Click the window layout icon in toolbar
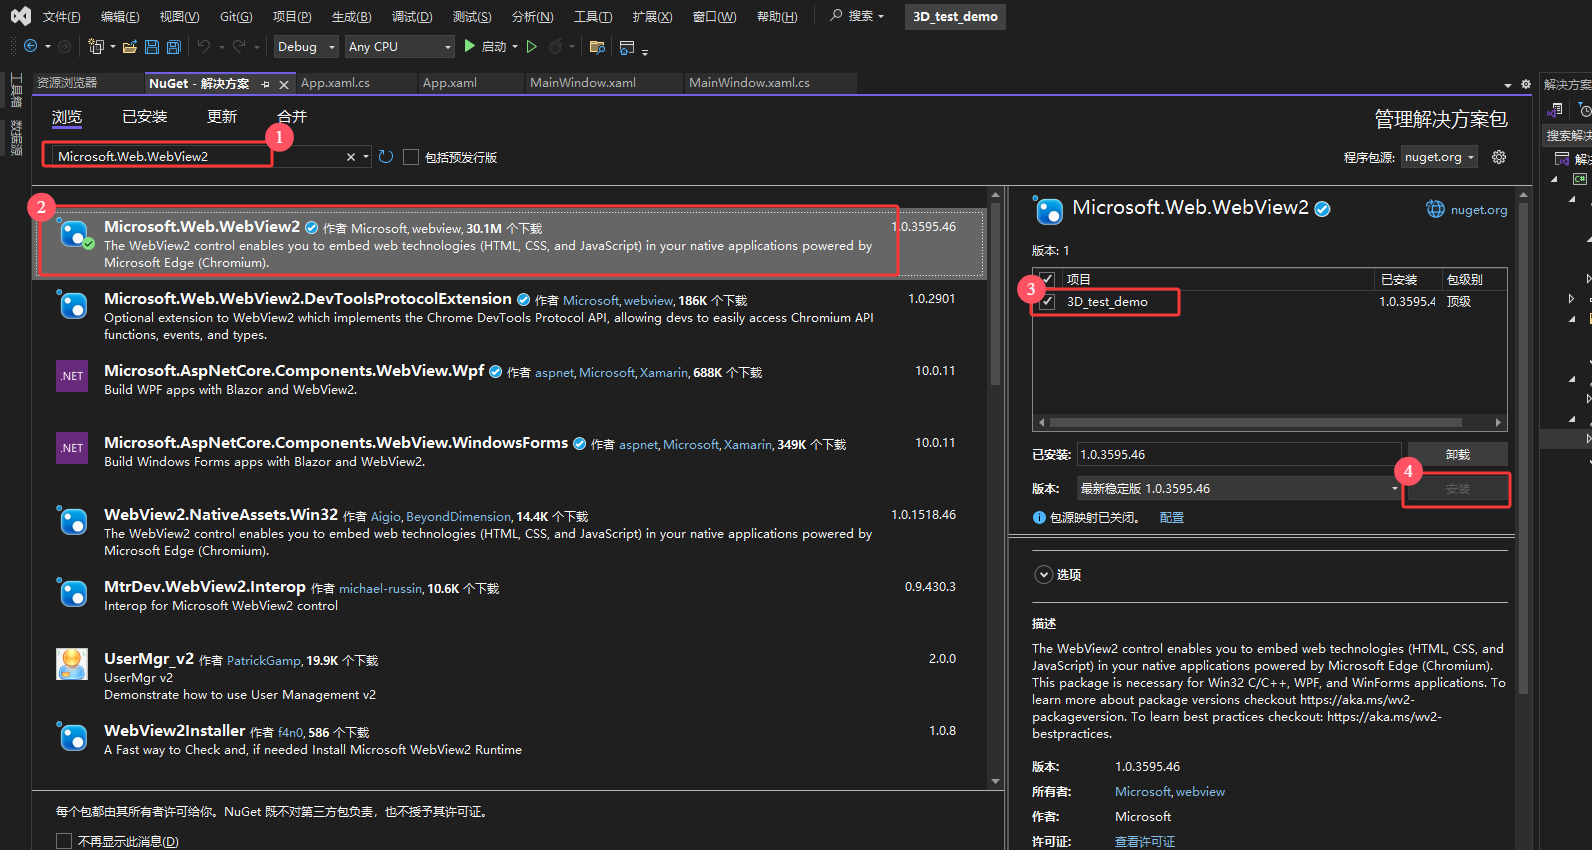1592x850 pixels. point(628,47)
